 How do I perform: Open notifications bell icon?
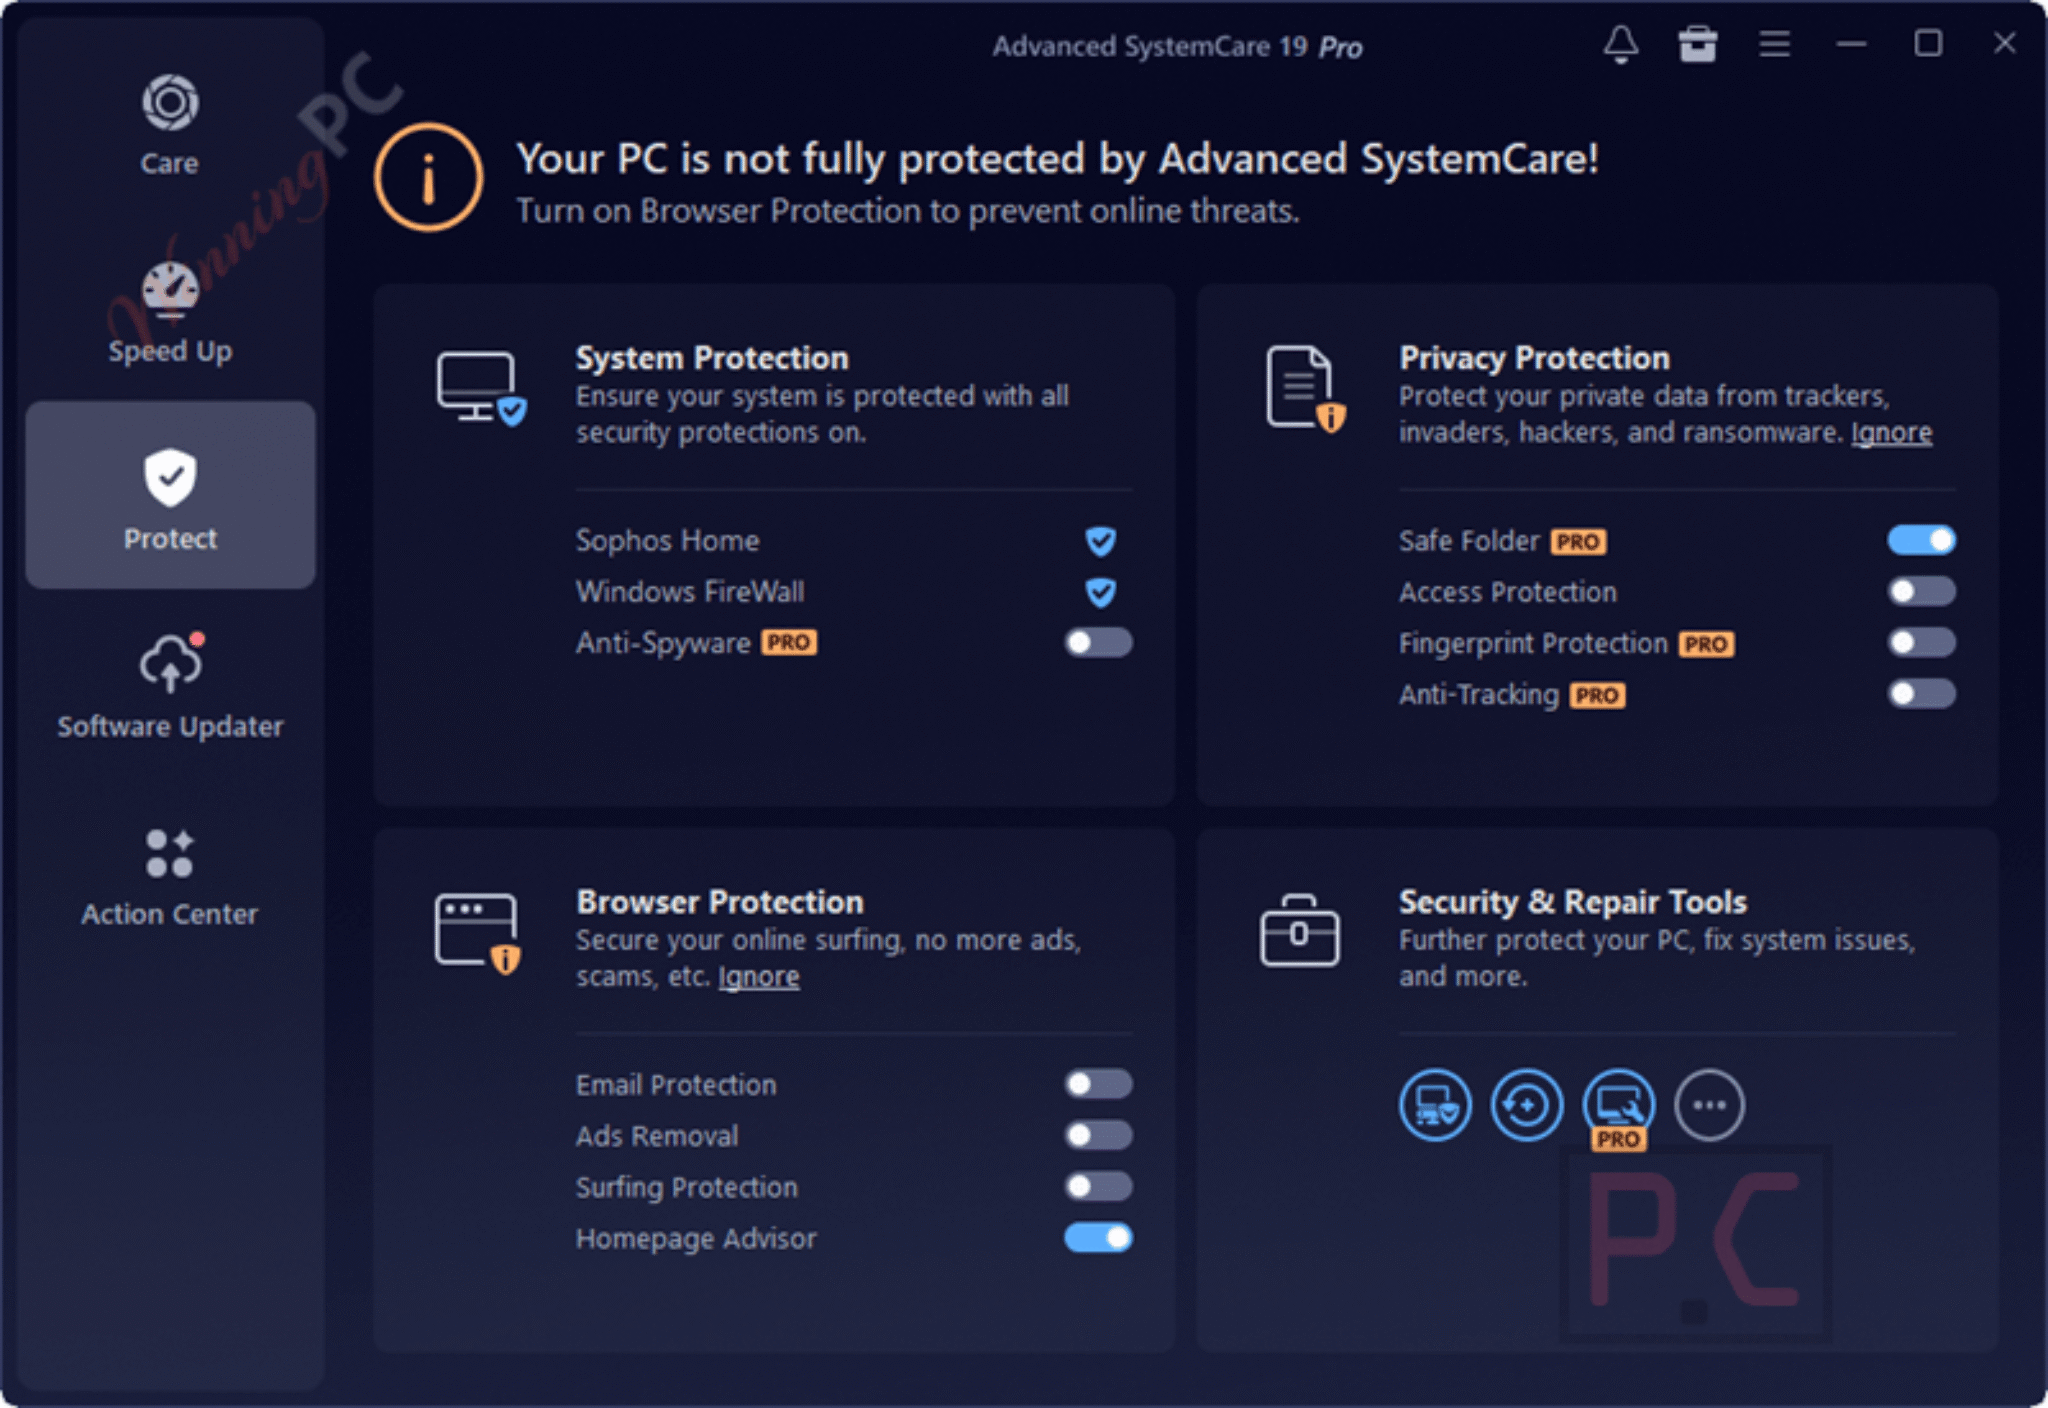tap(1621, 45)
